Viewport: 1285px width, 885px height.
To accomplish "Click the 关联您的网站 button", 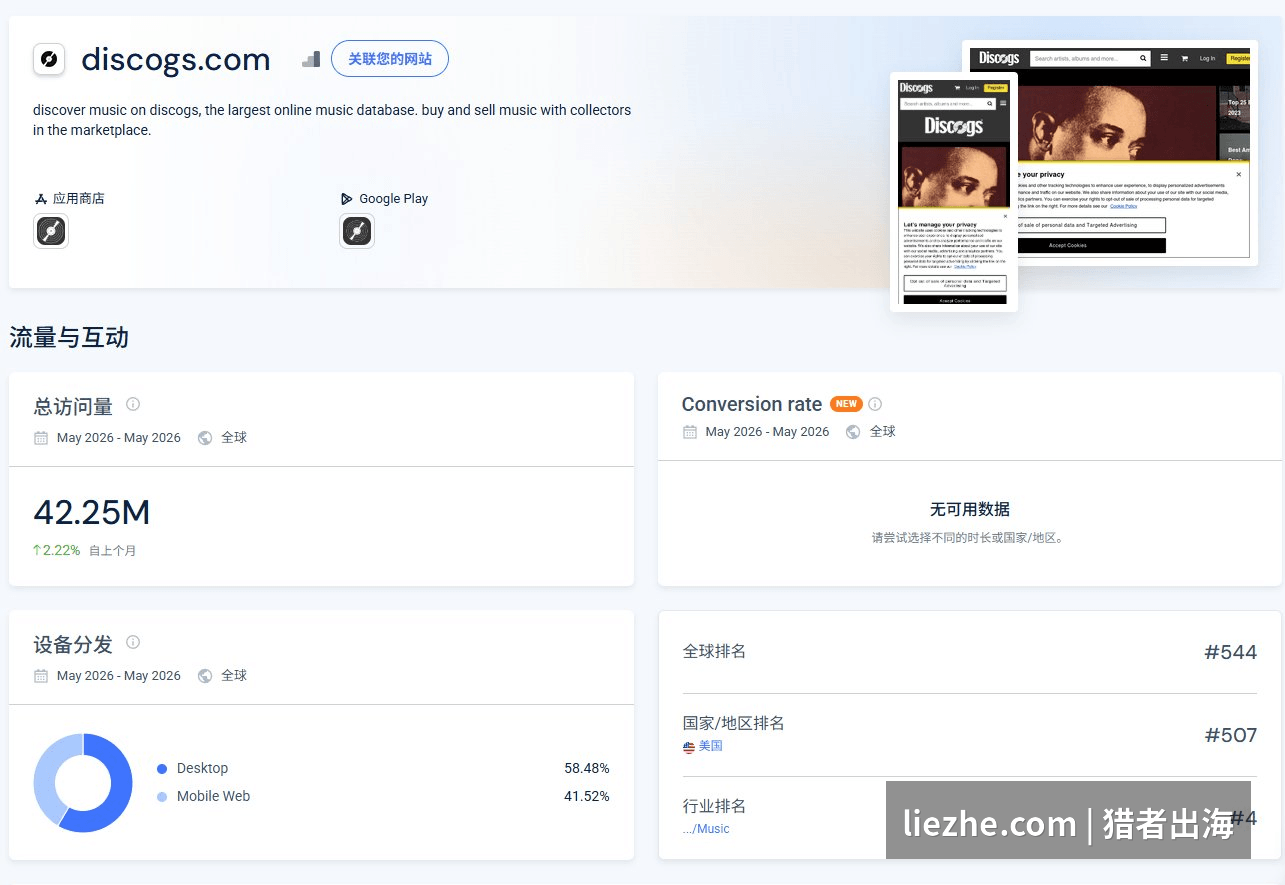I will 390,59.
